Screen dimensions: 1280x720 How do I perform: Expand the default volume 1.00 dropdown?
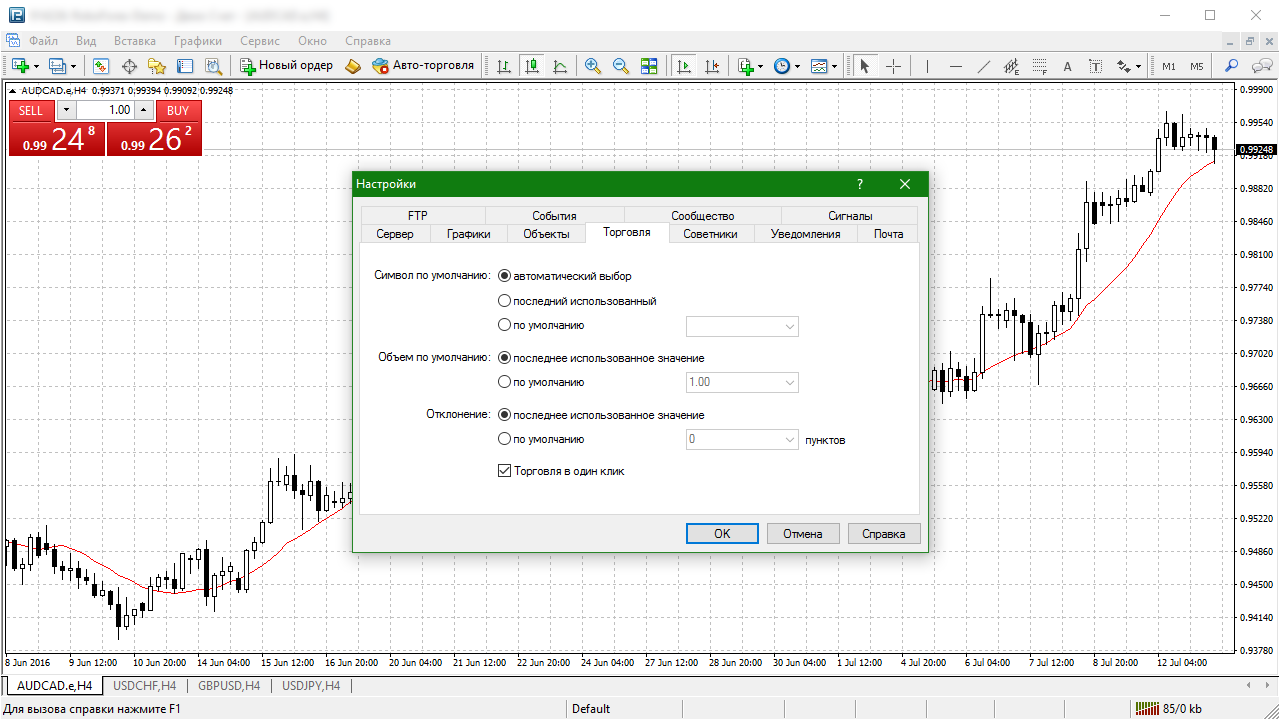pos(790,382)
